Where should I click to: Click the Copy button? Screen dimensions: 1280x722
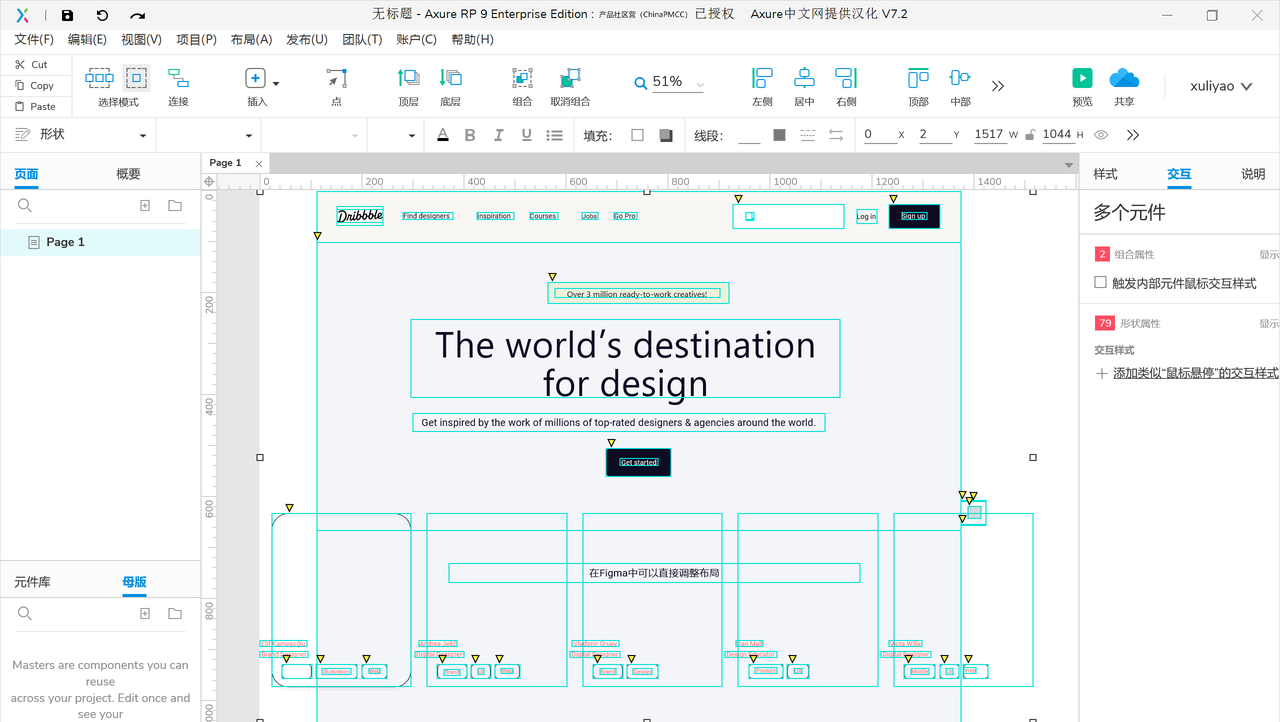pyautogui.click(x=34, y=85)
